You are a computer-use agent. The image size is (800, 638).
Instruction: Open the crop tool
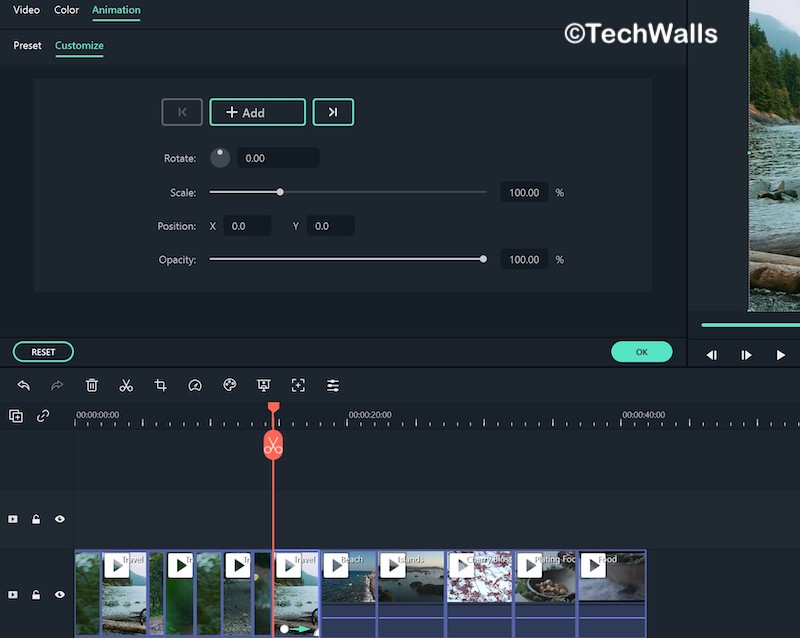[x=160, y=385]
